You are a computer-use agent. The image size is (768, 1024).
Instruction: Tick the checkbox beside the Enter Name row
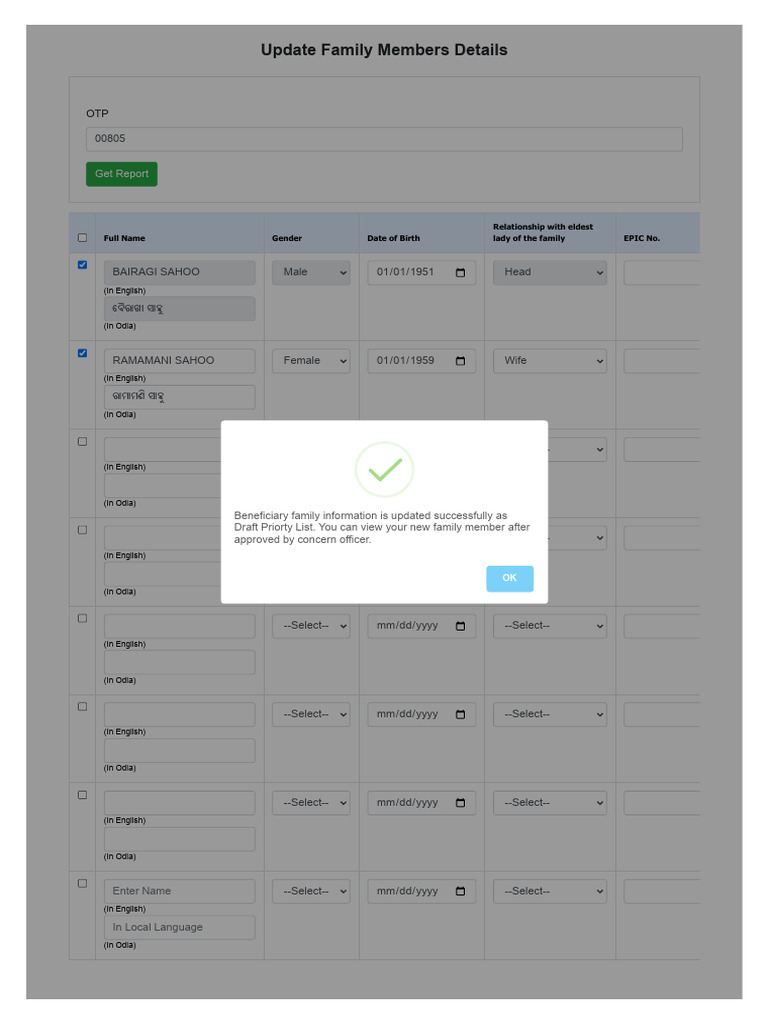(x=82, y=883)
